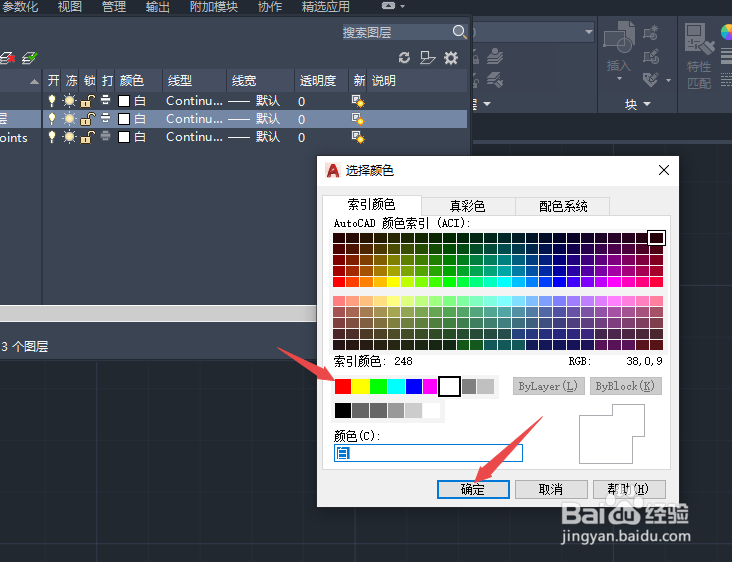Expand the Insert (插入) dropdown arrow
This screenshot has width=732, height=562.
tap(619, 78)
